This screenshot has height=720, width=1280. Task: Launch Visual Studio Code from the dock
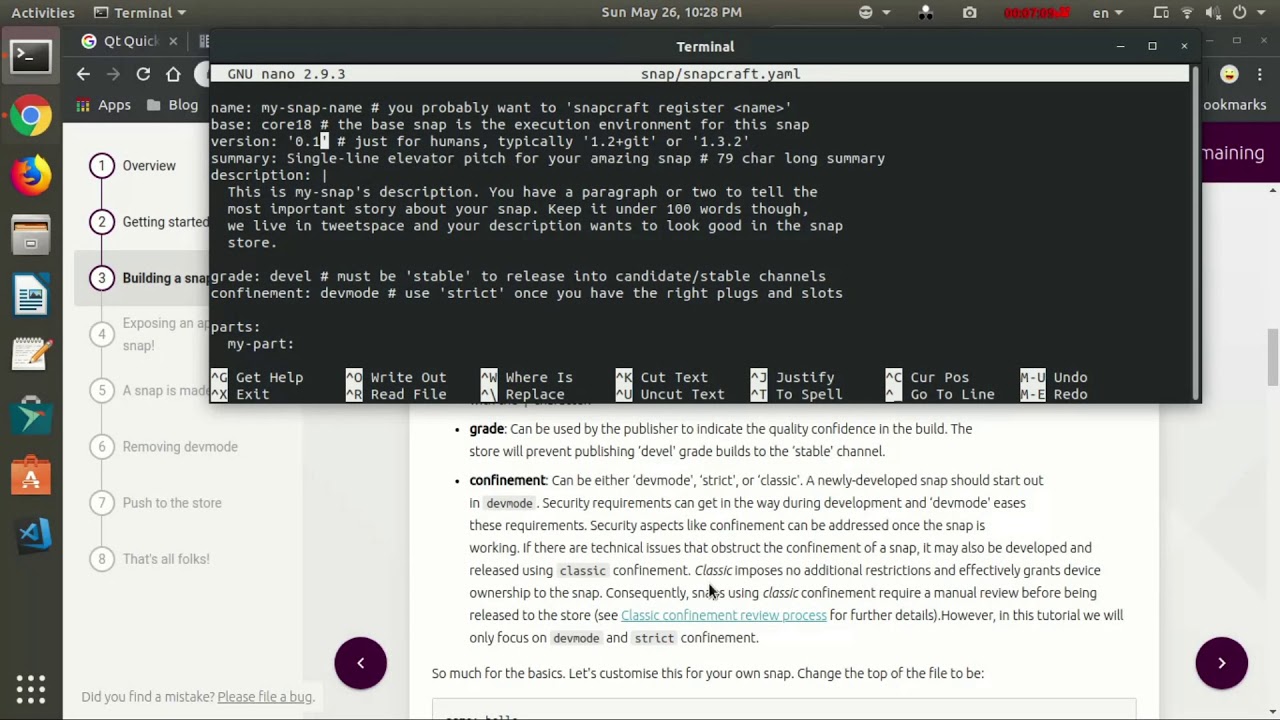click(31, 535)
